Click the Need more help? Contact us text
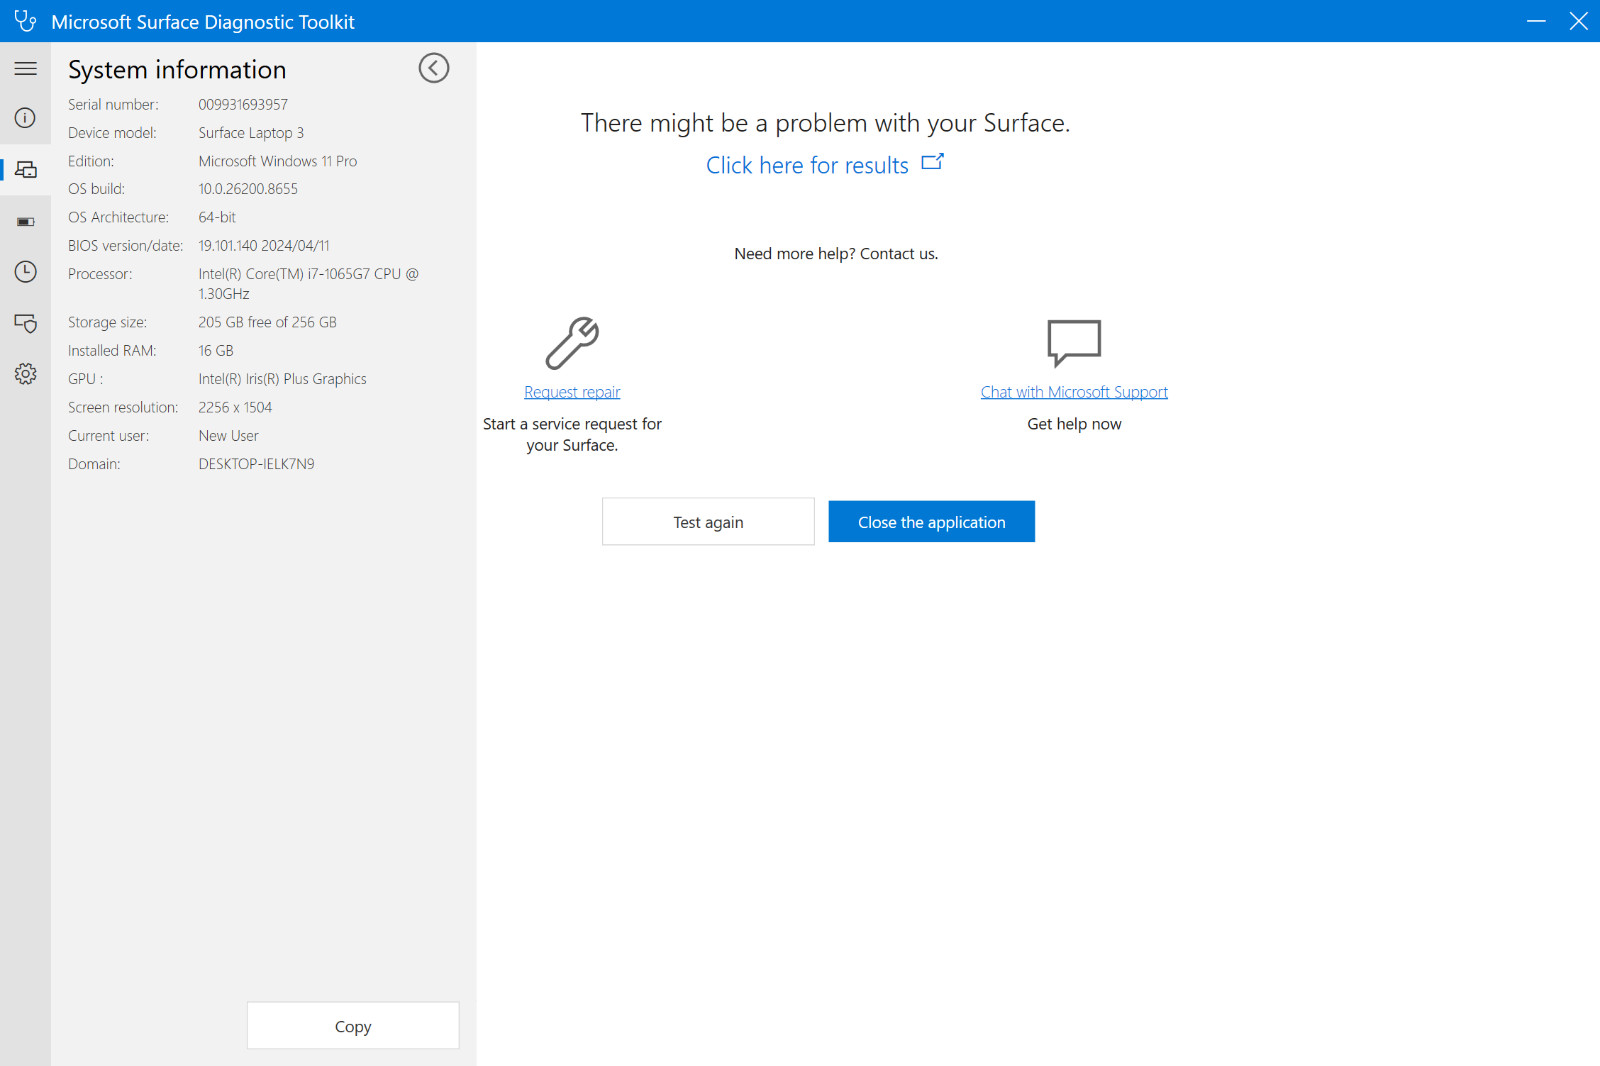This screenshot has height=1066, width=1600. [x=836, y=254]
